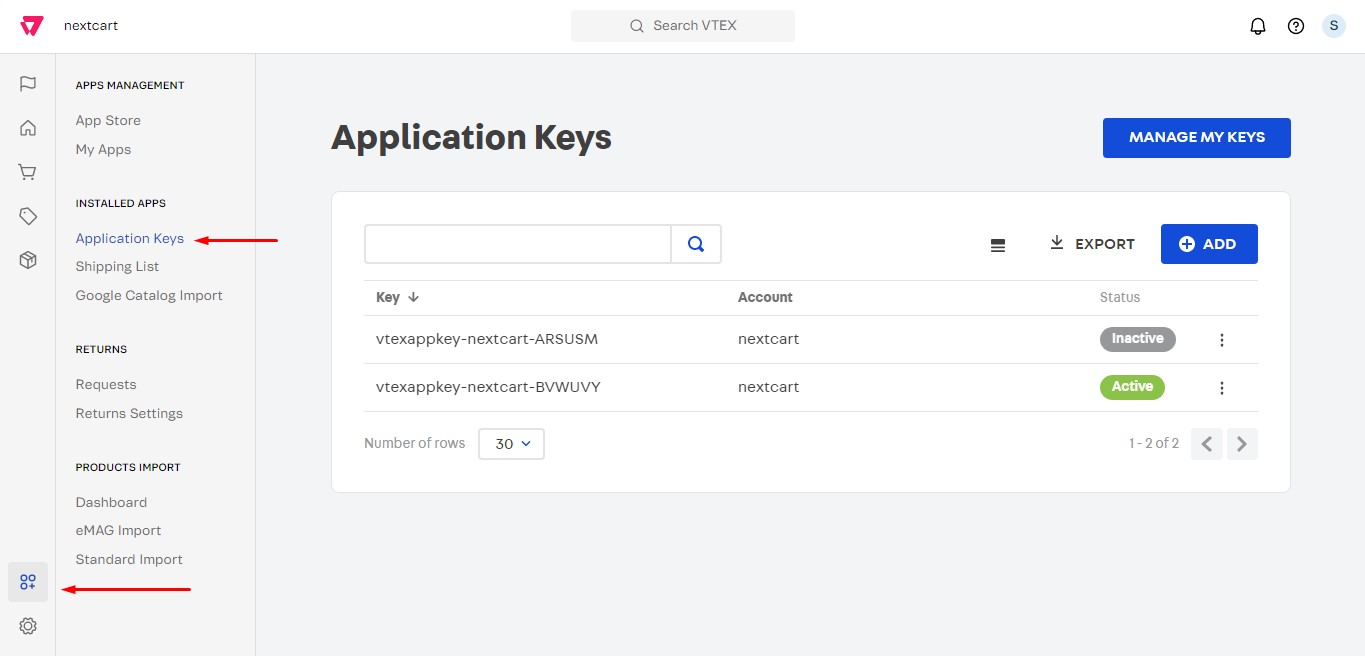
Task: Click account cell in the ARSUSM row
Action: [768, 339]
